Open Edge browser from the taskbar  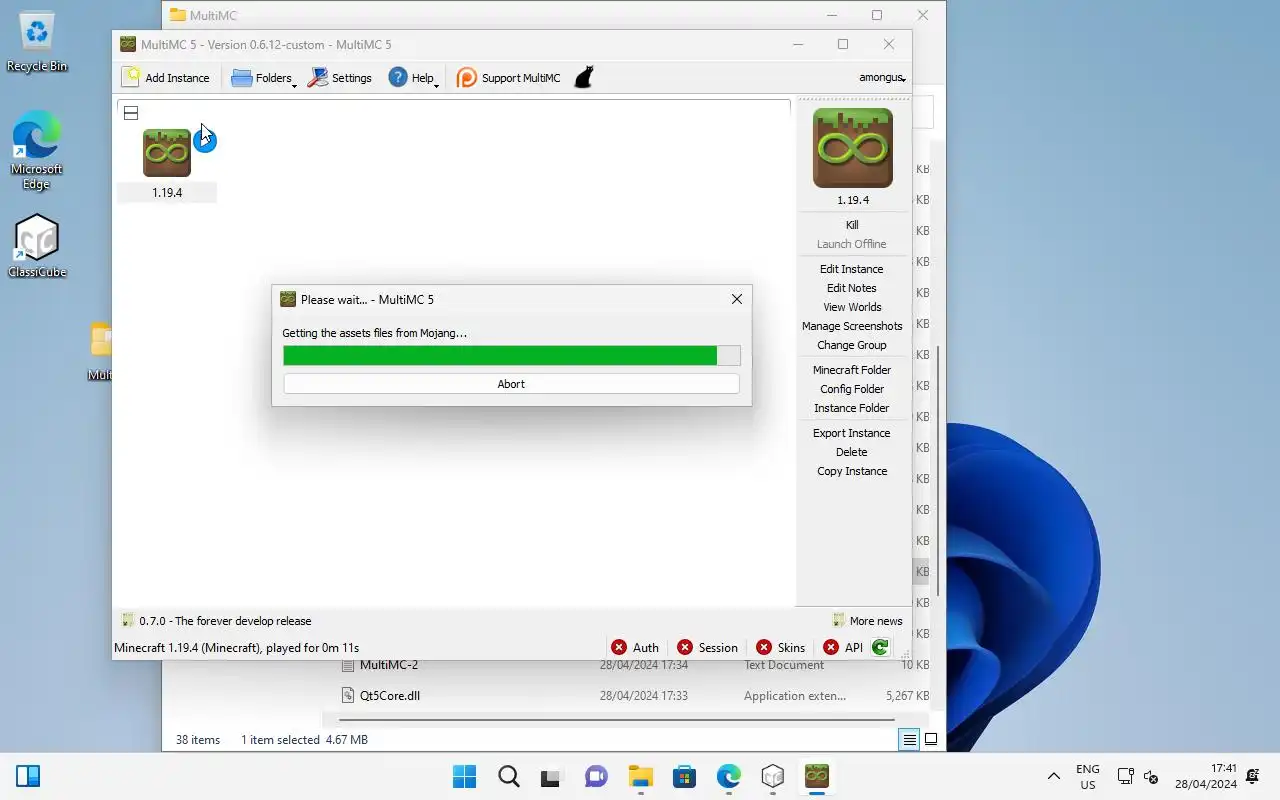[728, 776]
